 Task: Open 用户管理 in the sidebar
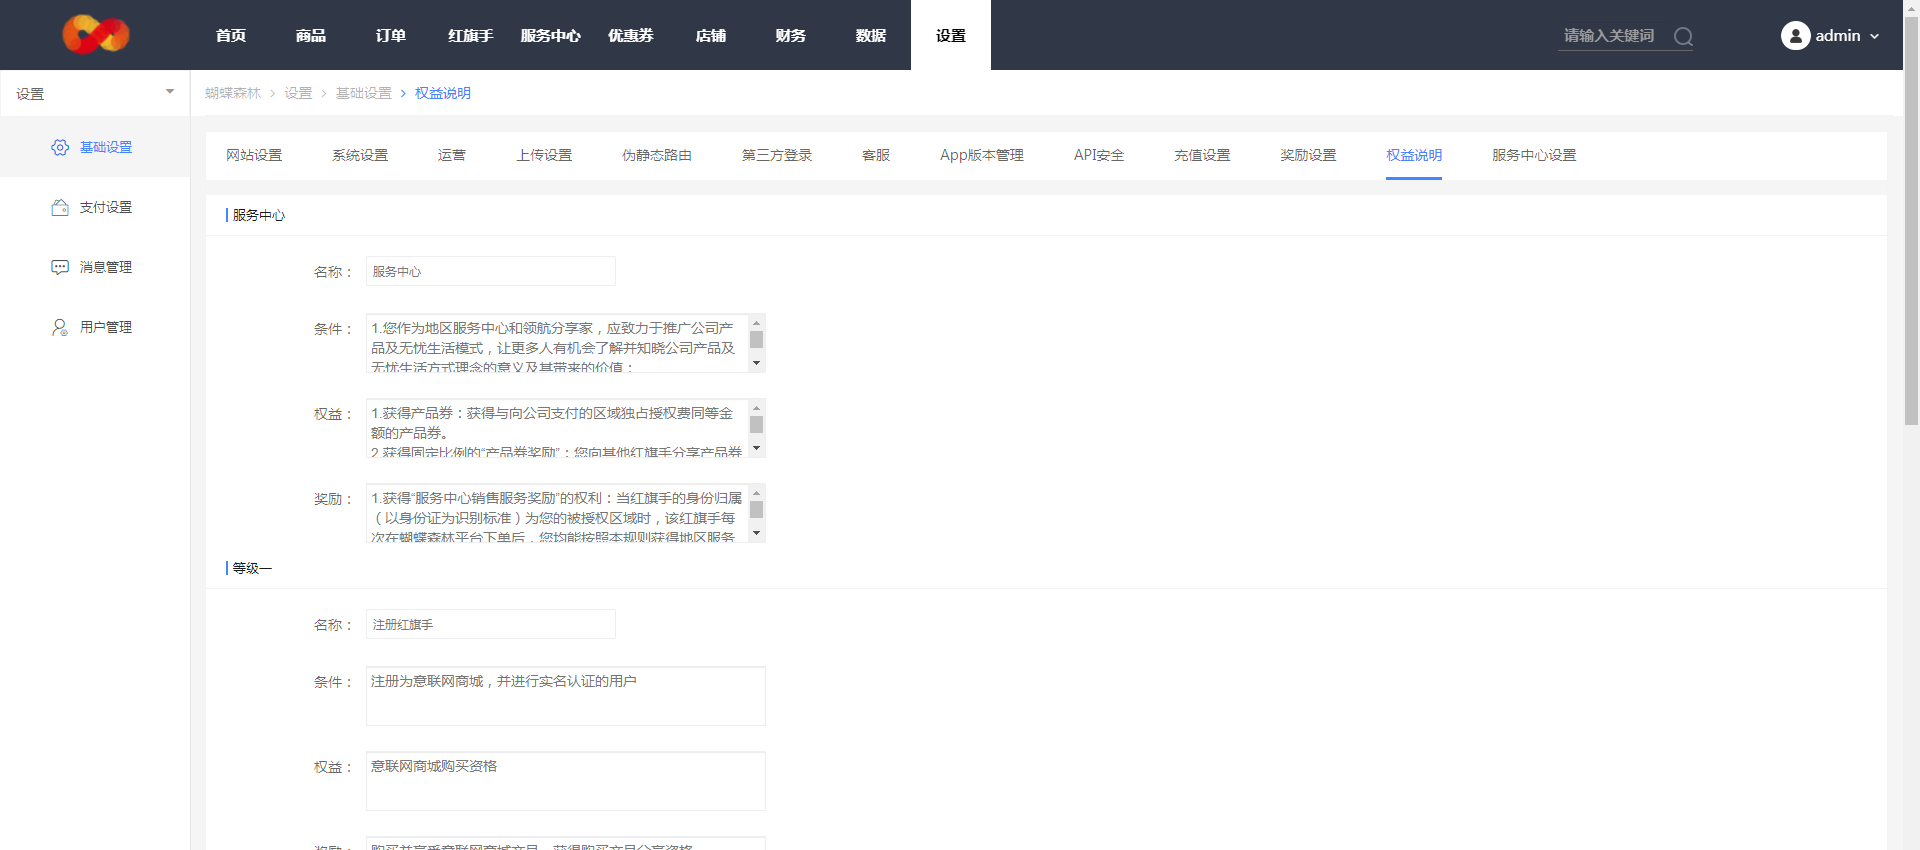click(x=95, y=327)
